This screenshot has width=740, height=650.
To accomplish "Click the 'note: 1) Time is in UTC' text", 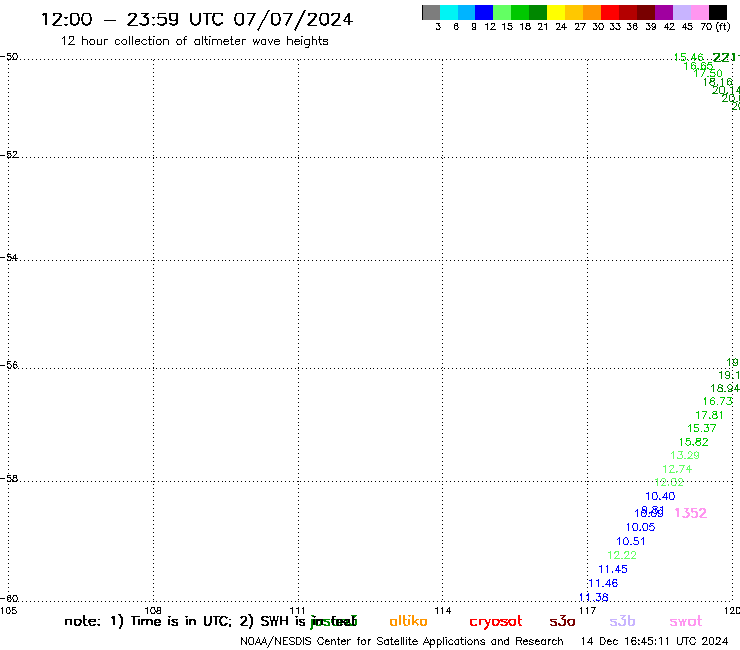I will click(x=148, y=621).
